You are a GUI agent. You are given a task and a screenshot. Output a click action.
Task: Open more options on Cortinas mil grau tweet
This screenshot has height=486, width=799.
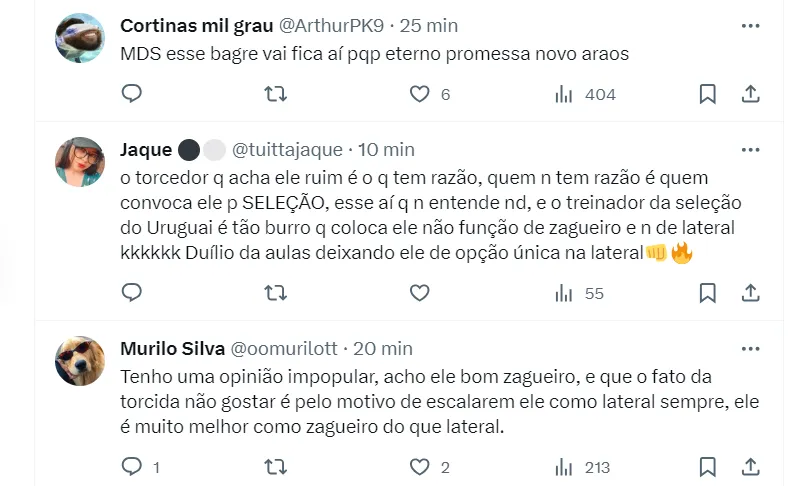tap(750, 25)
